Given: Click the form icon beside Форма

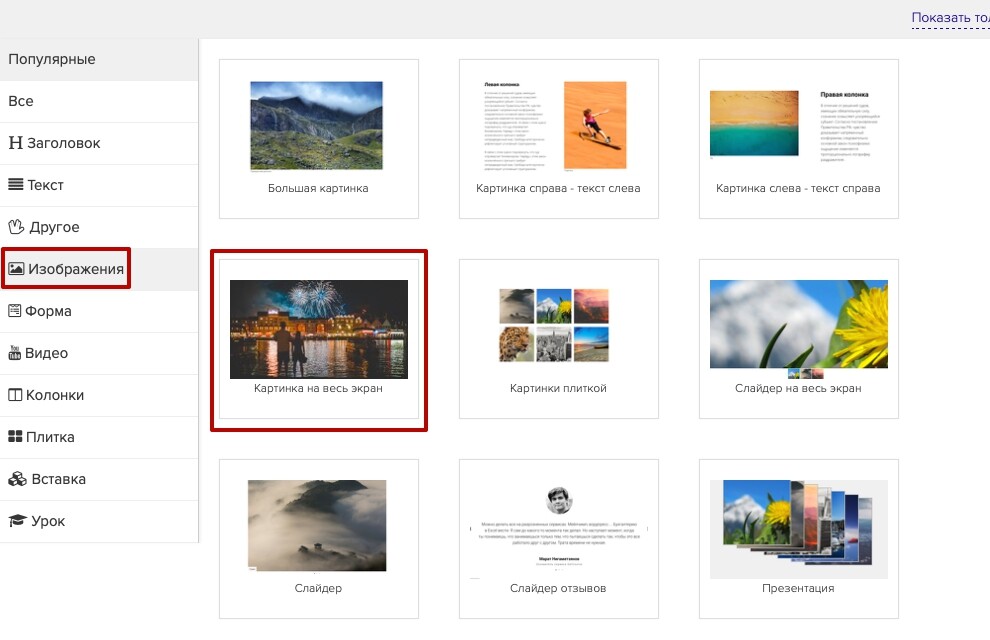Looking at the screenshot, I should point(15,311).
